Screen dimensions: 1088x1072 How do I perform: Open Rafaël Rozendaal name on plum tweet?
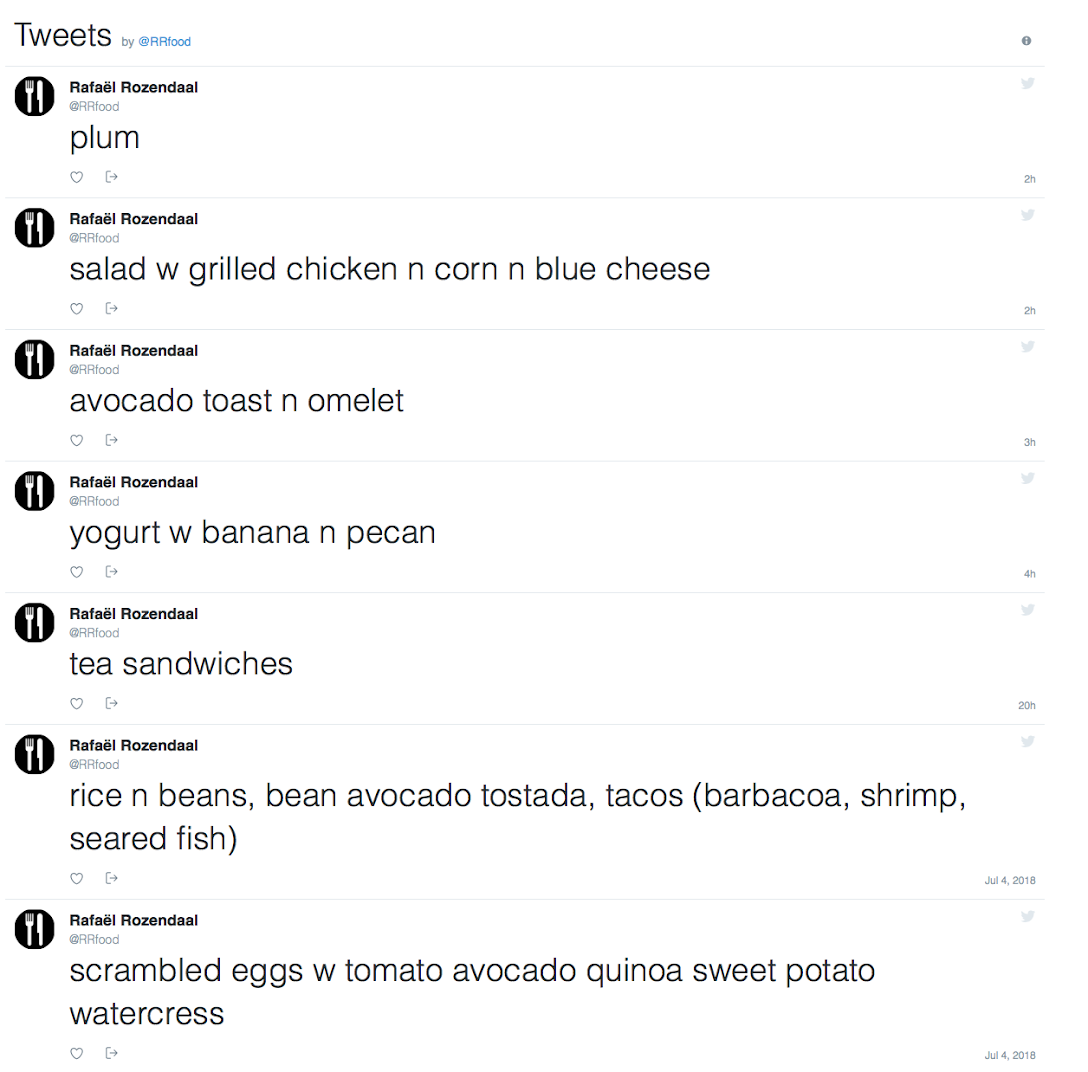[x=134, y=87]
